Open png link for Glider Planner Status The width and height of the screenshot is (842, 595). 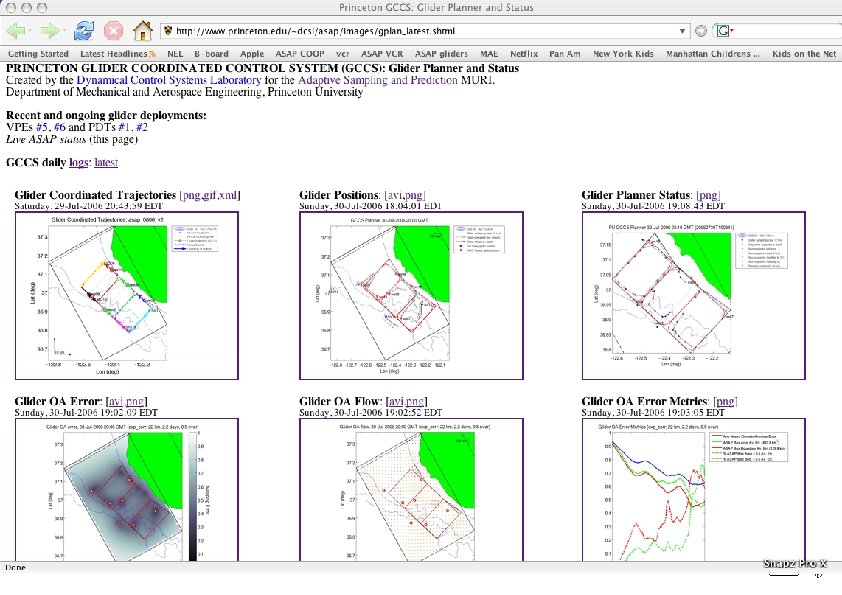708,195
